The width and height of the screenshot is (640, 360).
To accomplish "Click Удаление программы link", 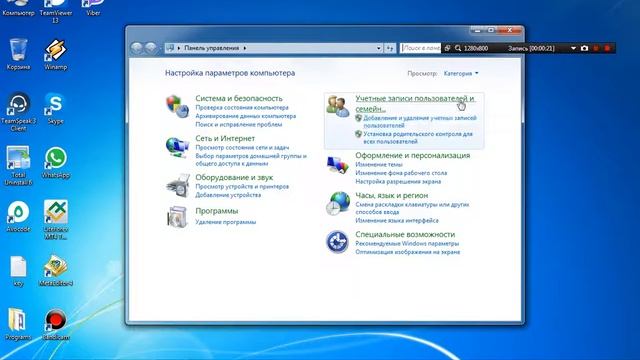I will 226,222.
